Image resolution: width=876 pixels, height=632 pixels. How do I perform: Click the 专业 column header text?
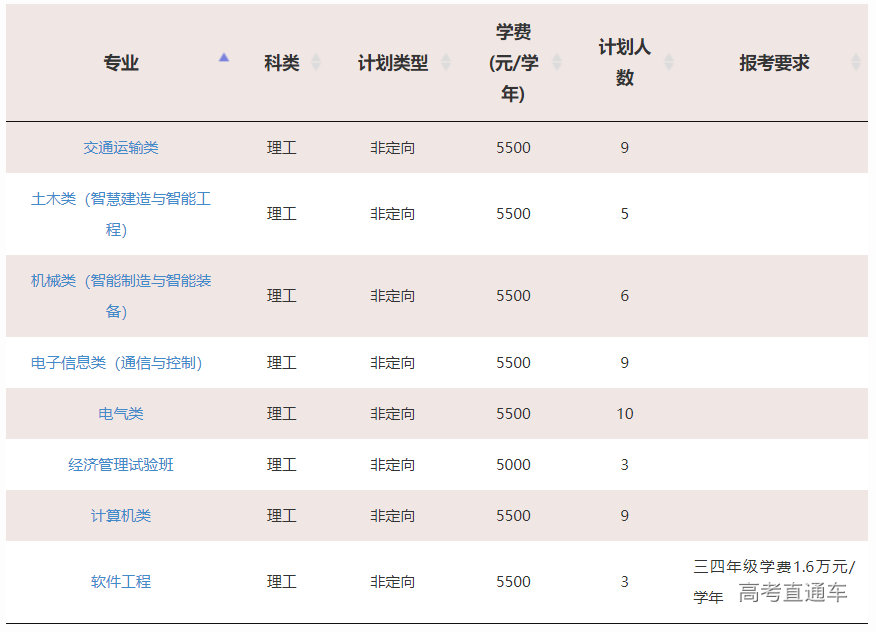121,63
